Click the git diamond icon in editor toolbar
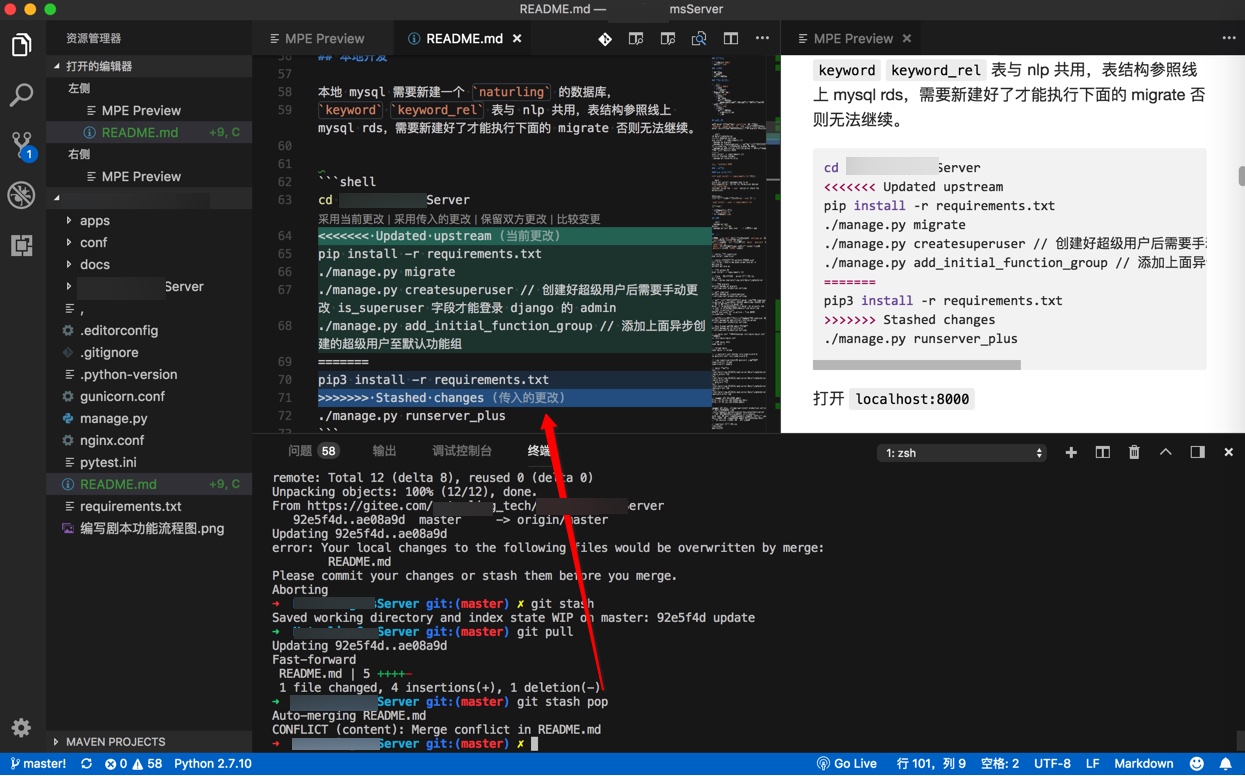The image size is (1245, 776). [x=605, y=39]
